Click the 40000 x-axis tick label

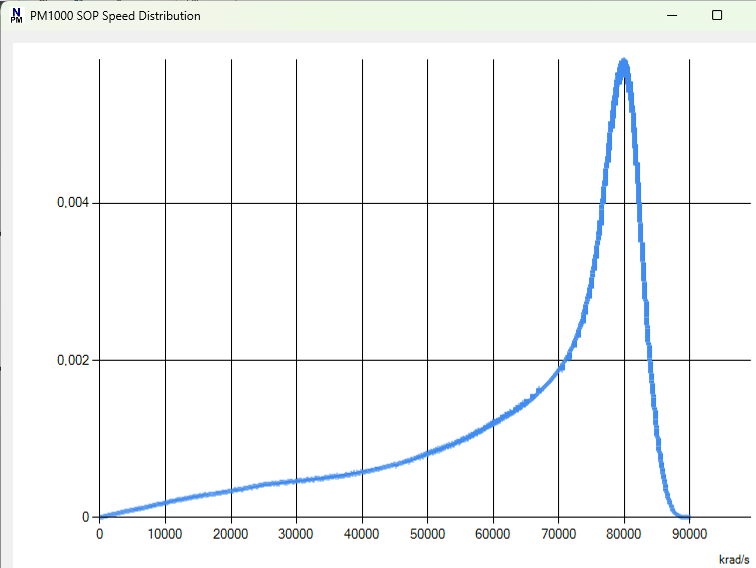click(362, 535)
